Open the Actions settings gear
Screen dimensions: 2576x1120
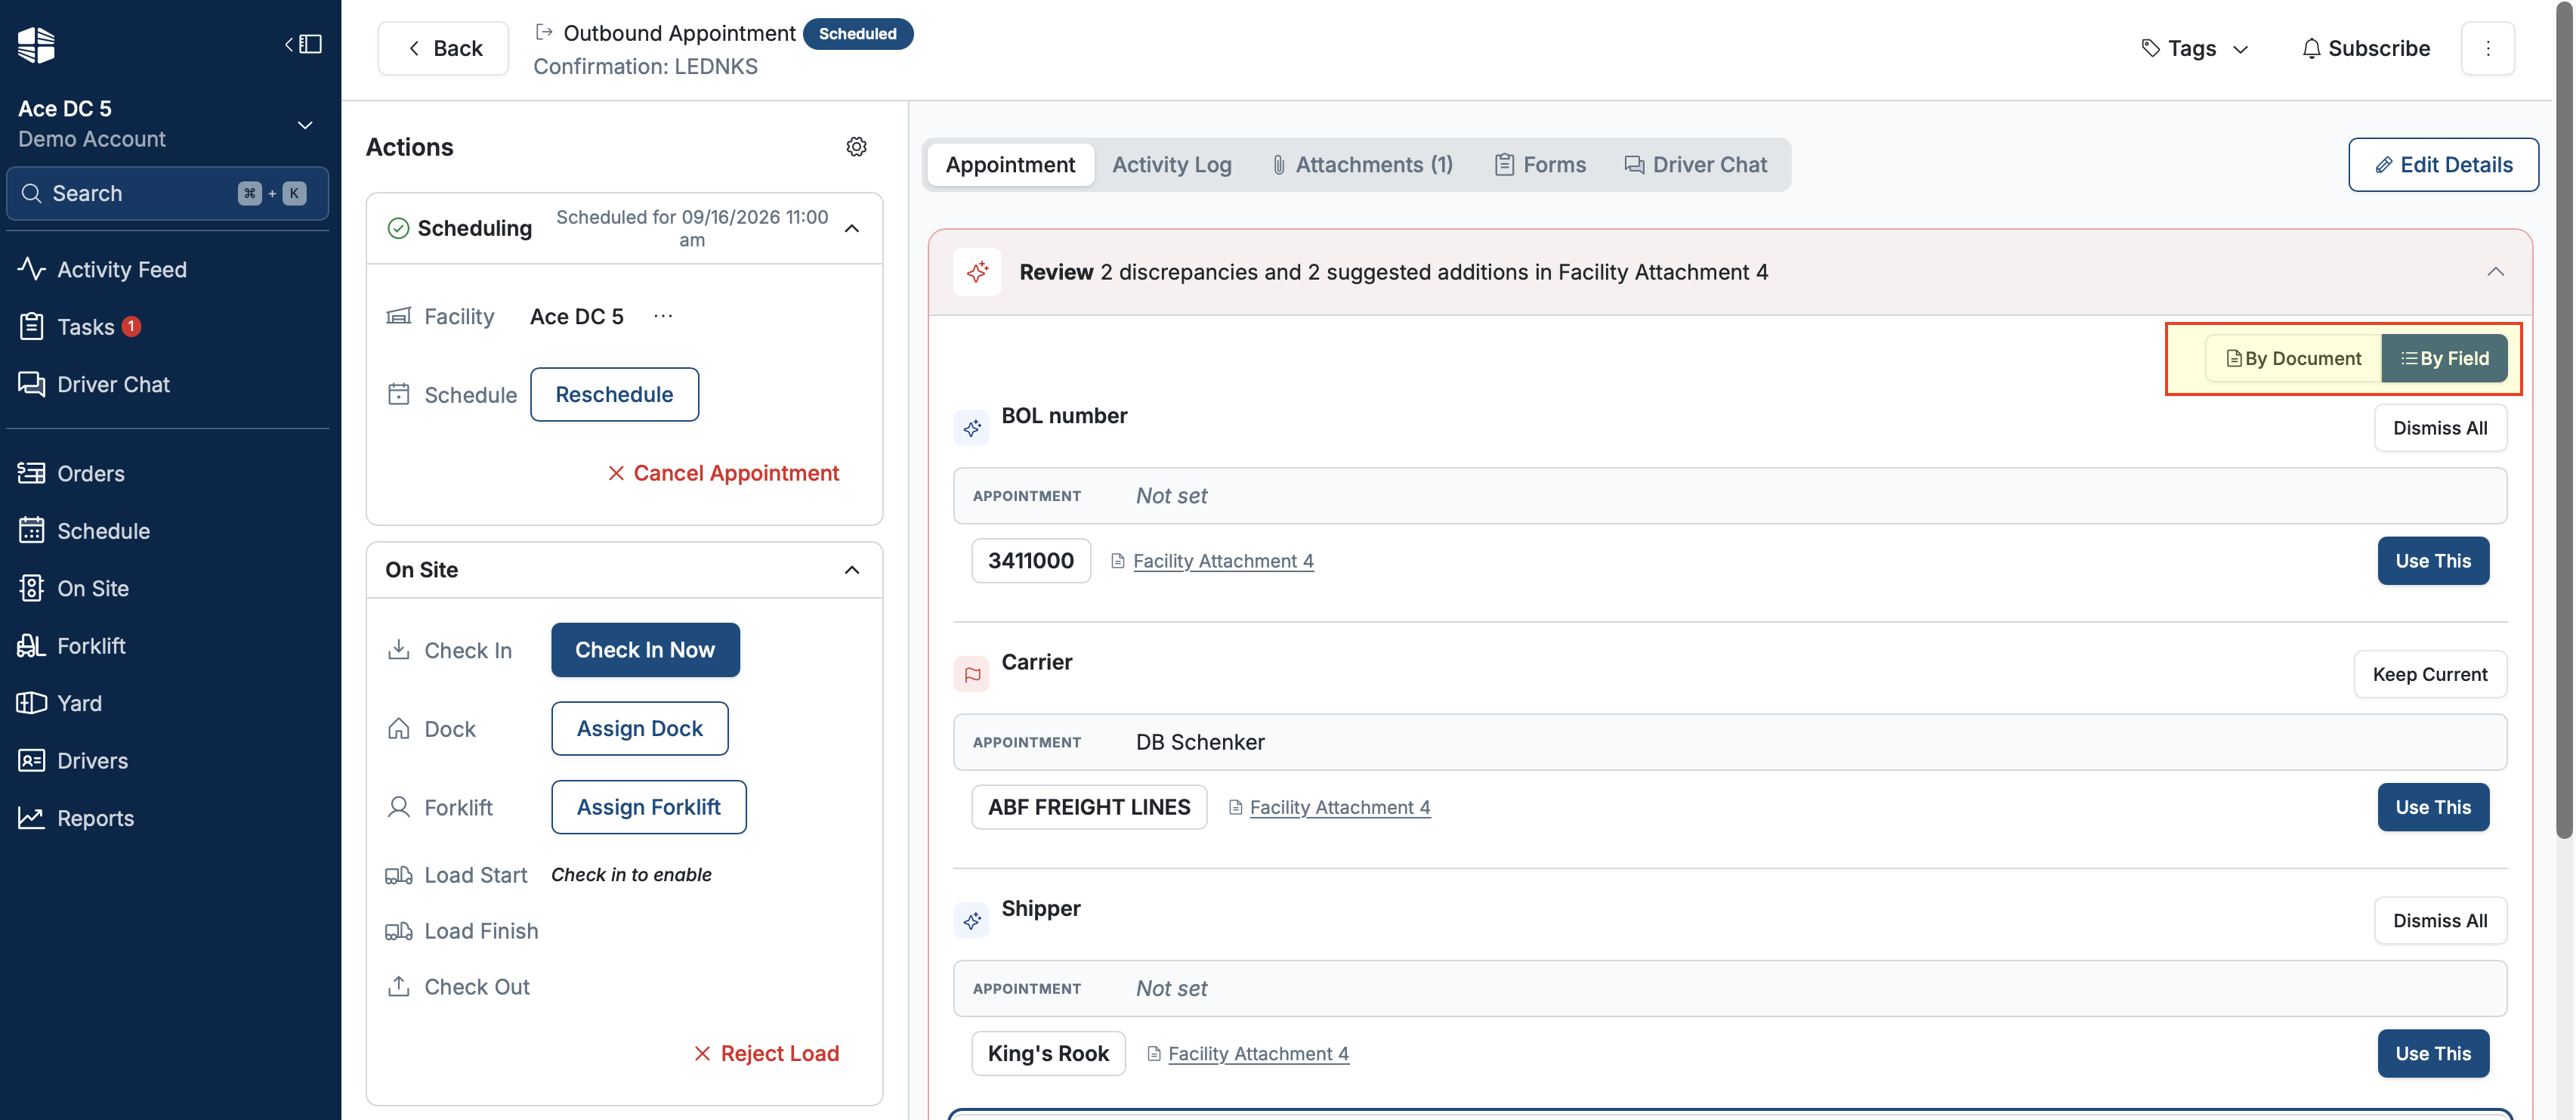856,147
